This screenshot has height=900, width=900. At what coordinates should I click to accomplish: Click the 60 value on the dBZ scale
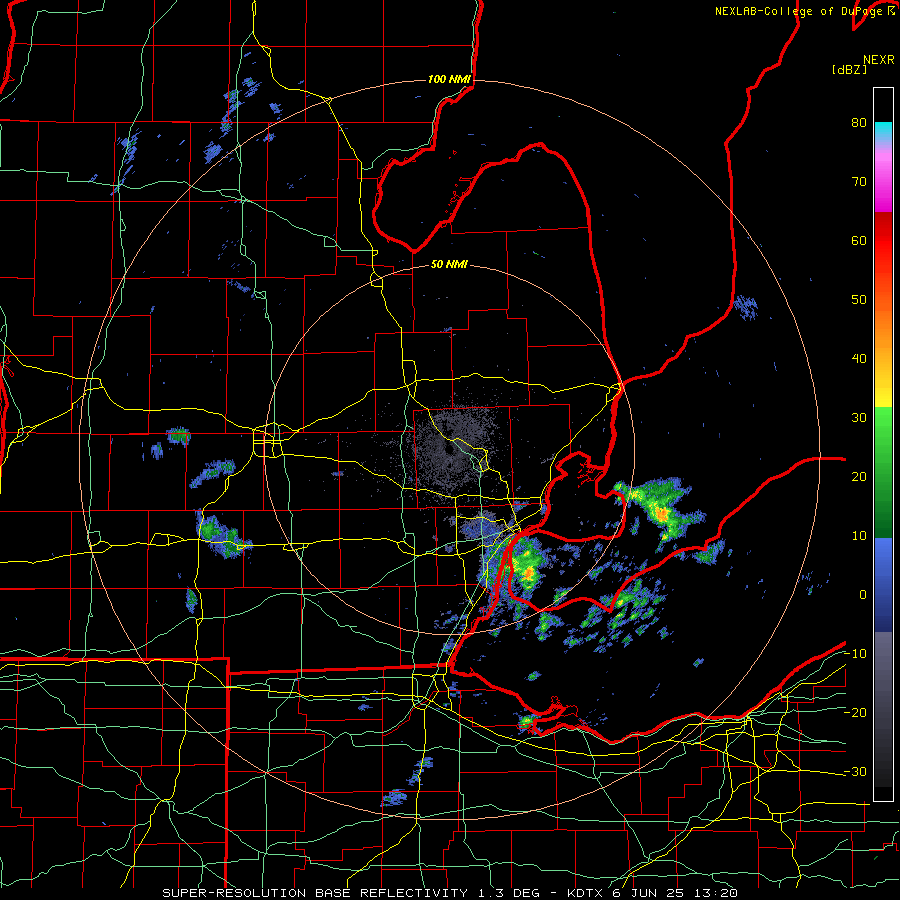pos(859,241)
